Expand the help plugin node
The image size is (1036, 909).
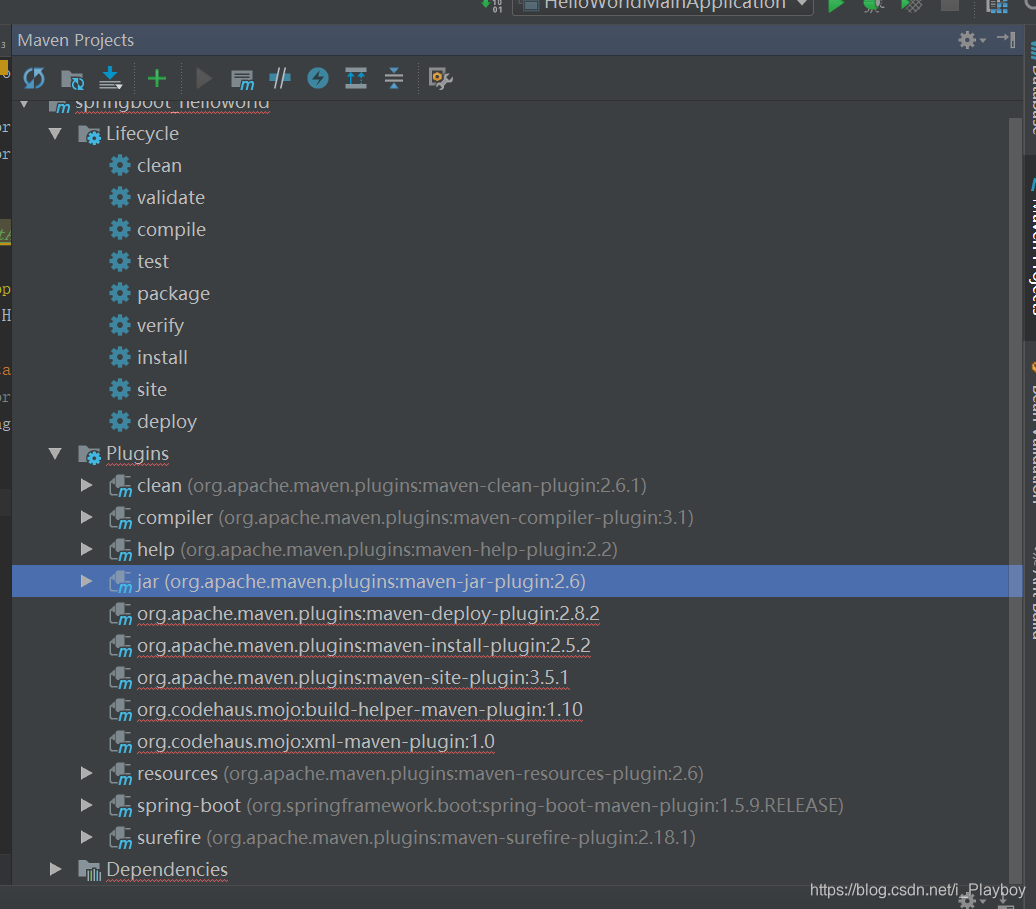86,549
